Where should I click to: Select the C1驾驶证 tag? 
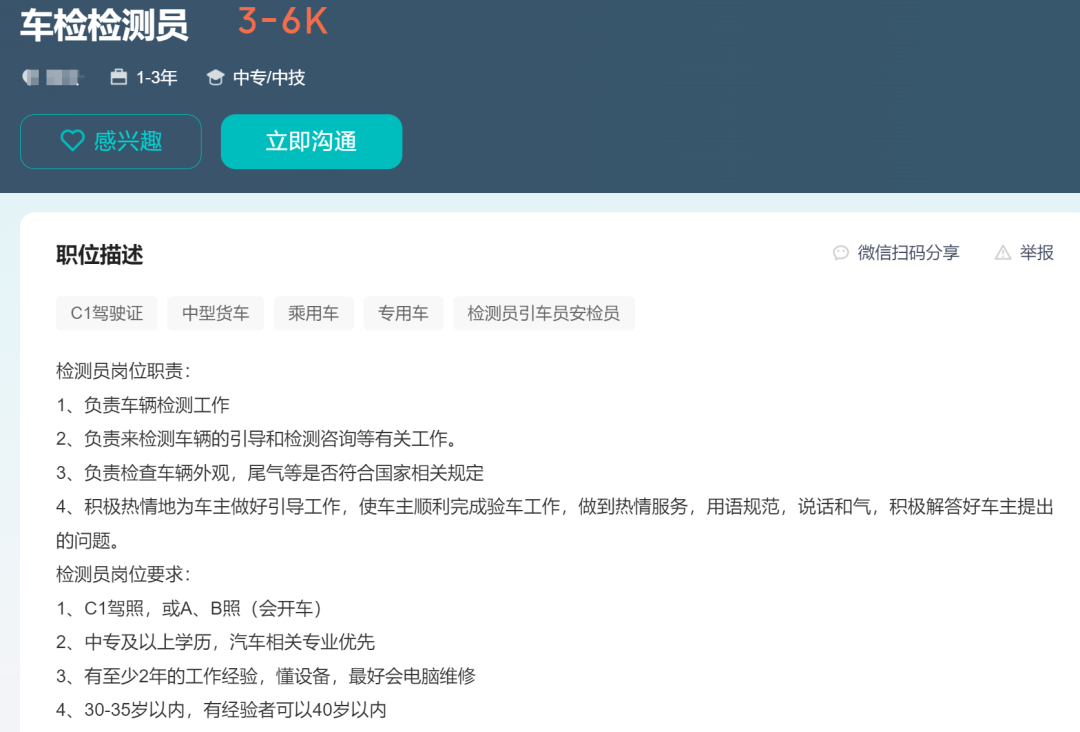click(x=107, y=313)
